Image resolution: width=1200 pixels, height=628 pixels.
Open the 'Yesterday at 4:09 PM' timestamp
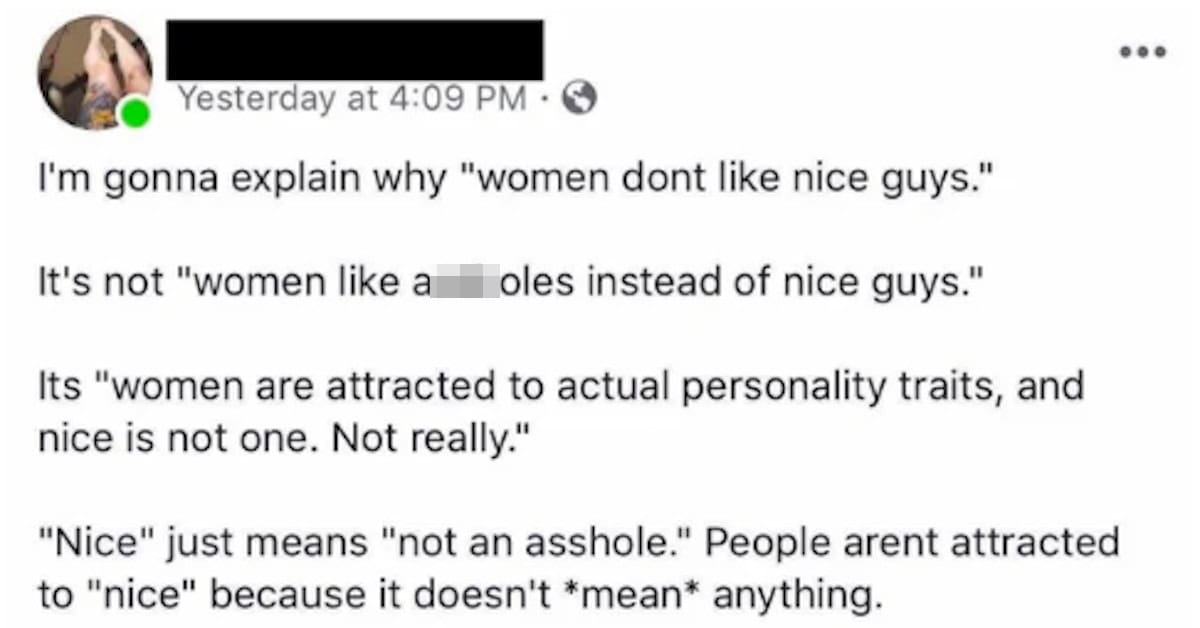(x=351, y=98)
